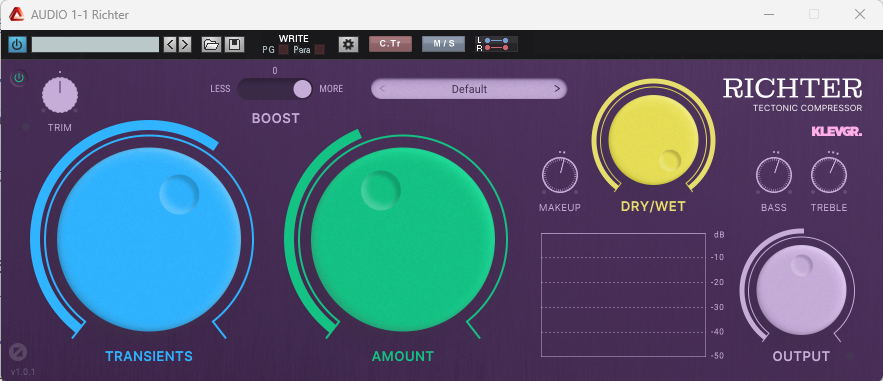Image resolution: width=883 pixels, height=381 pixels.
Task: Click the M / S button
Action: 444,44
